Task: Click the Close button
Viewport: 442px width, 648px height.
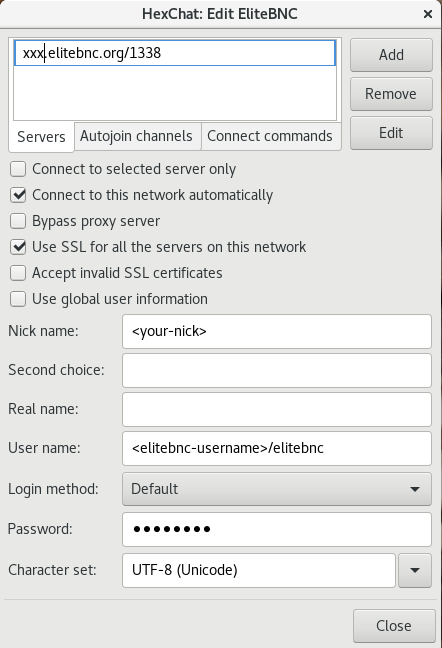Action: [x=394, y=626]
